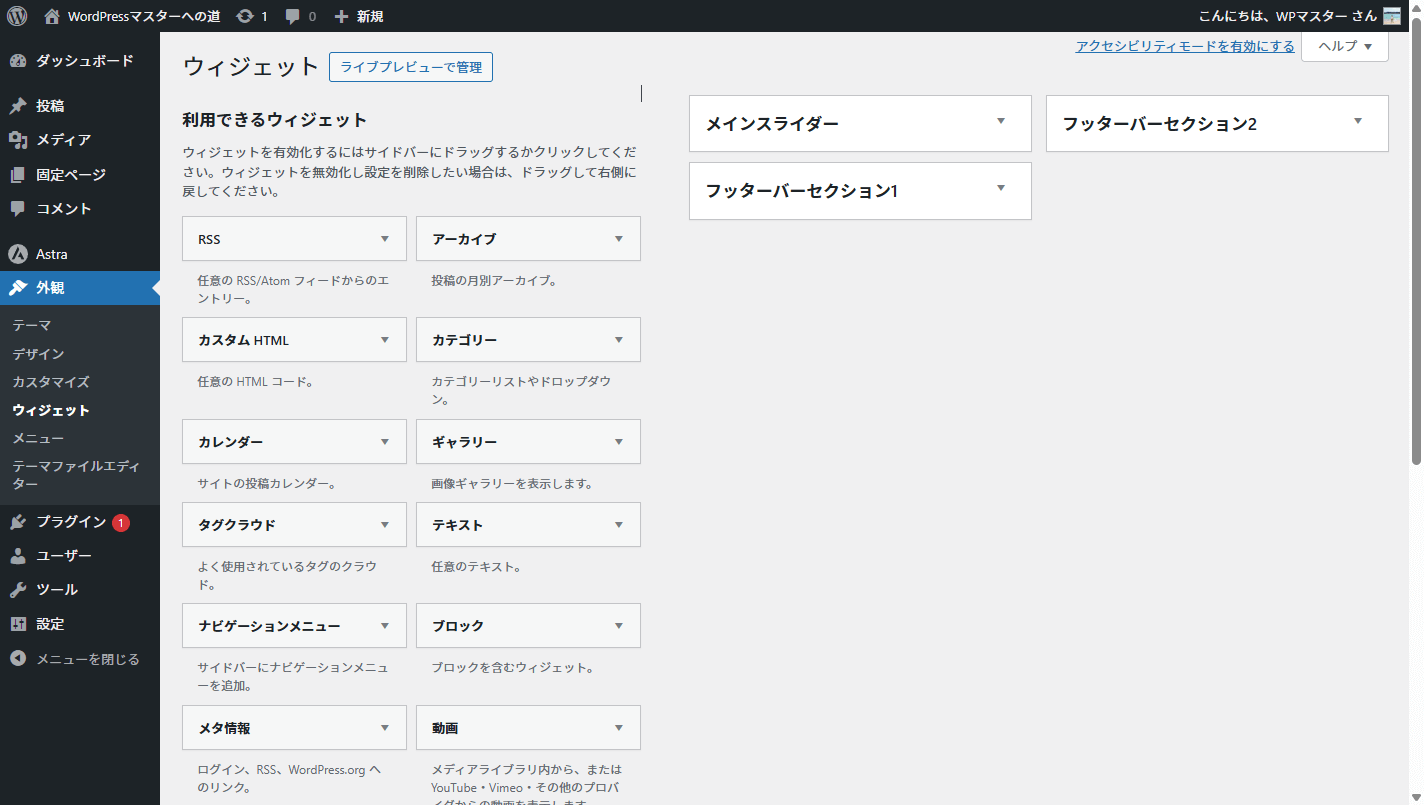The width and height of the screenshot is (1424, 805).
Task: Open the ヘルプ dropdown tab
Action: click(x=1344, y=46)
